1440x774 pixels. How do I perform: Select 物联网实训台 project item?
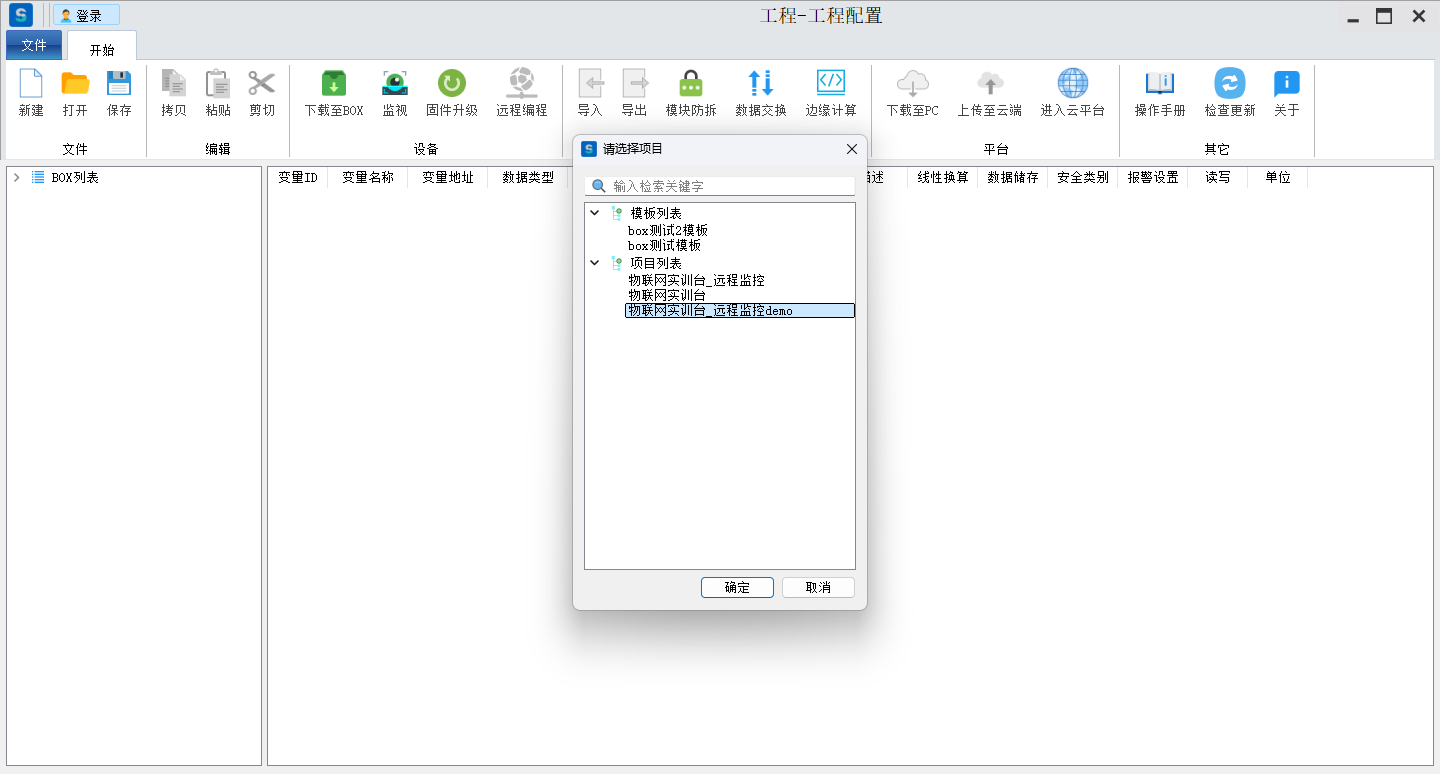pyautogui.click(x=667, y=295)
